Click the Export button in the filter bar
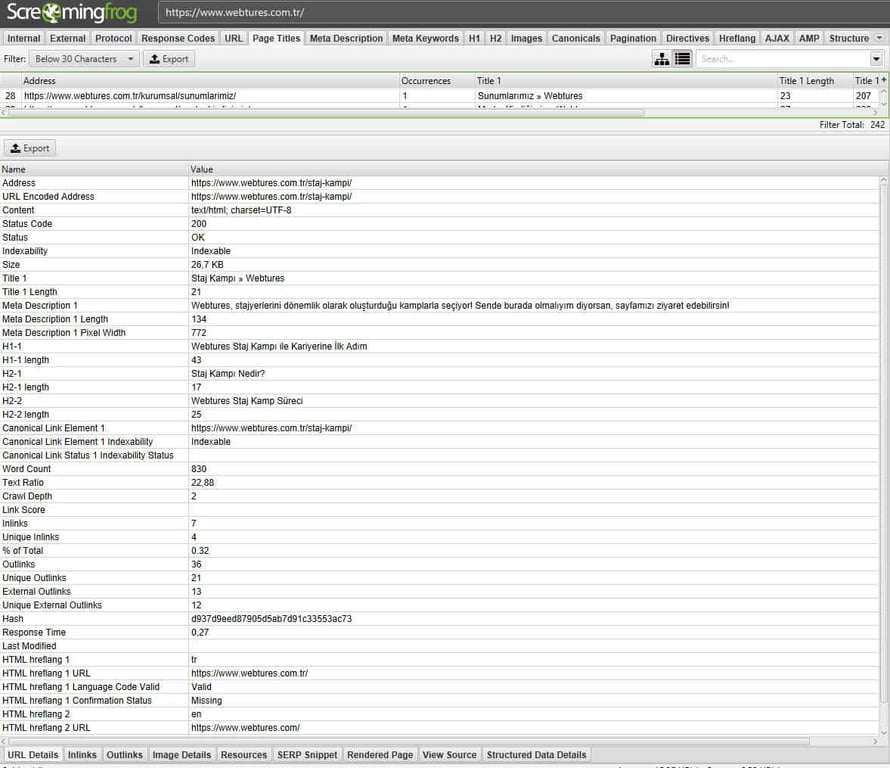Screen dimensions: 890x768 coord(168,58)
